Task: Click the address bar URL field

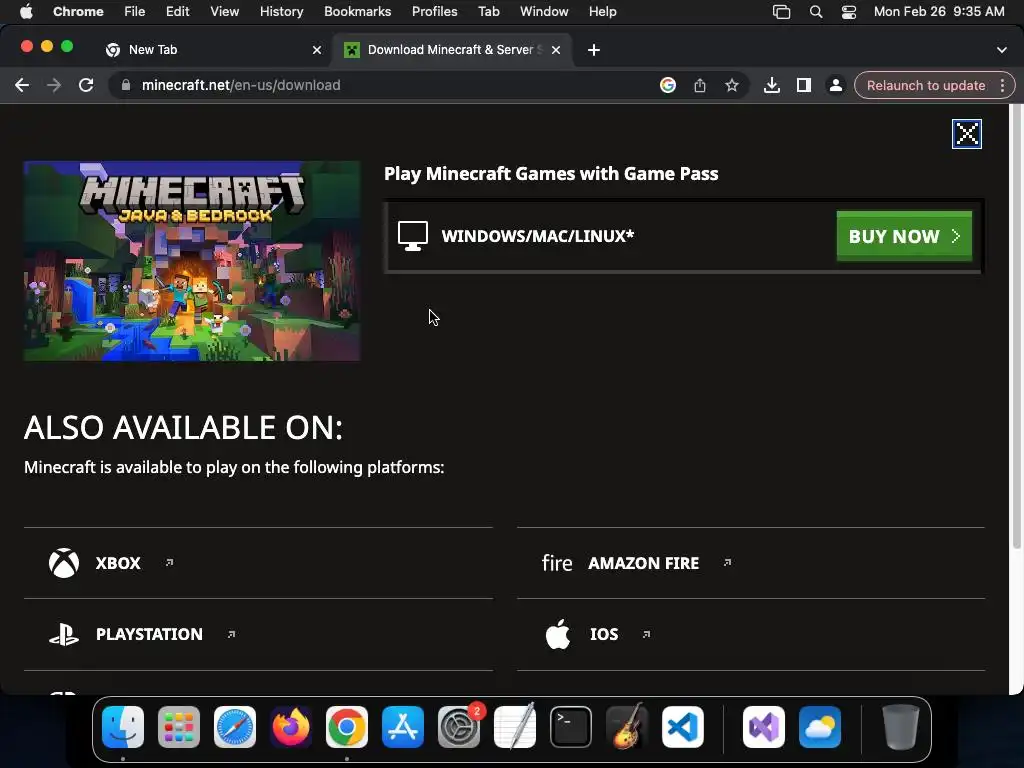Action: (392, 85)
